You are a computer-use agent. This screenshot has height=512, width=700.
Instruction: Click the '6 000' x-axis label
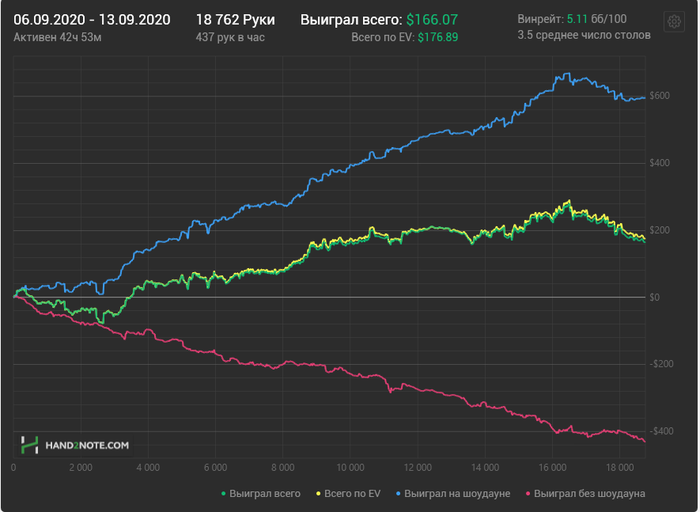(x=216, y=468)
